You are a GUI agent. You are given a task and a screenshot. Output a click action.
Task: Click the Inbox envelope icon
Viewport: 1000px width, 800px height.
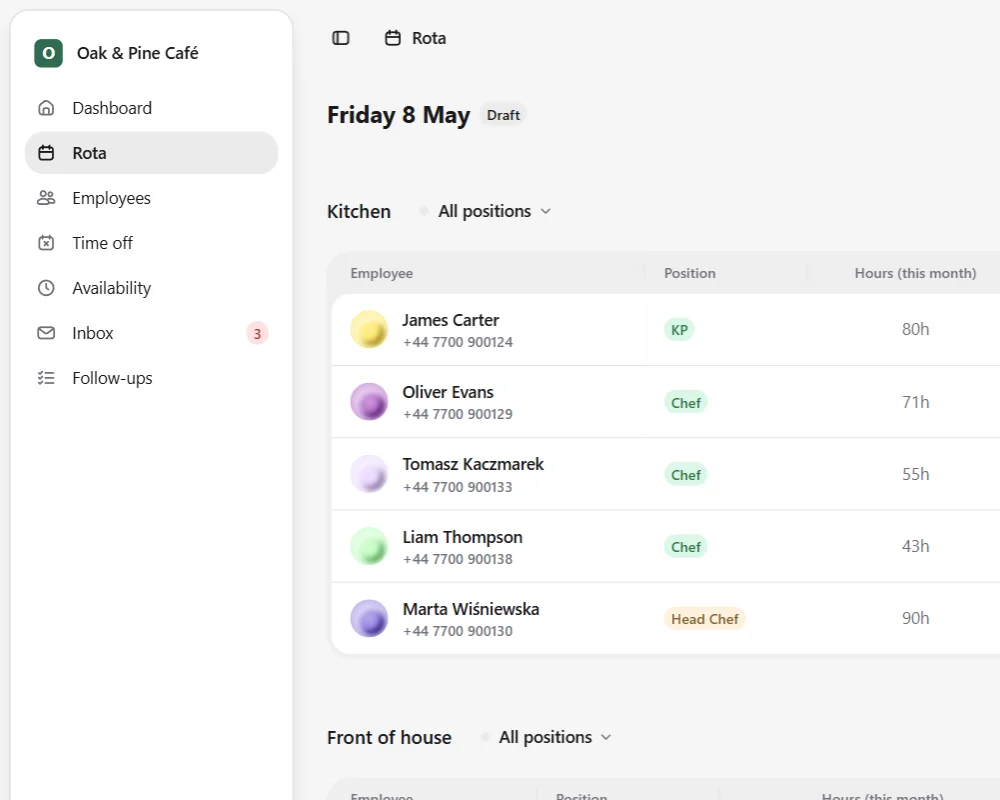[46, 333]
